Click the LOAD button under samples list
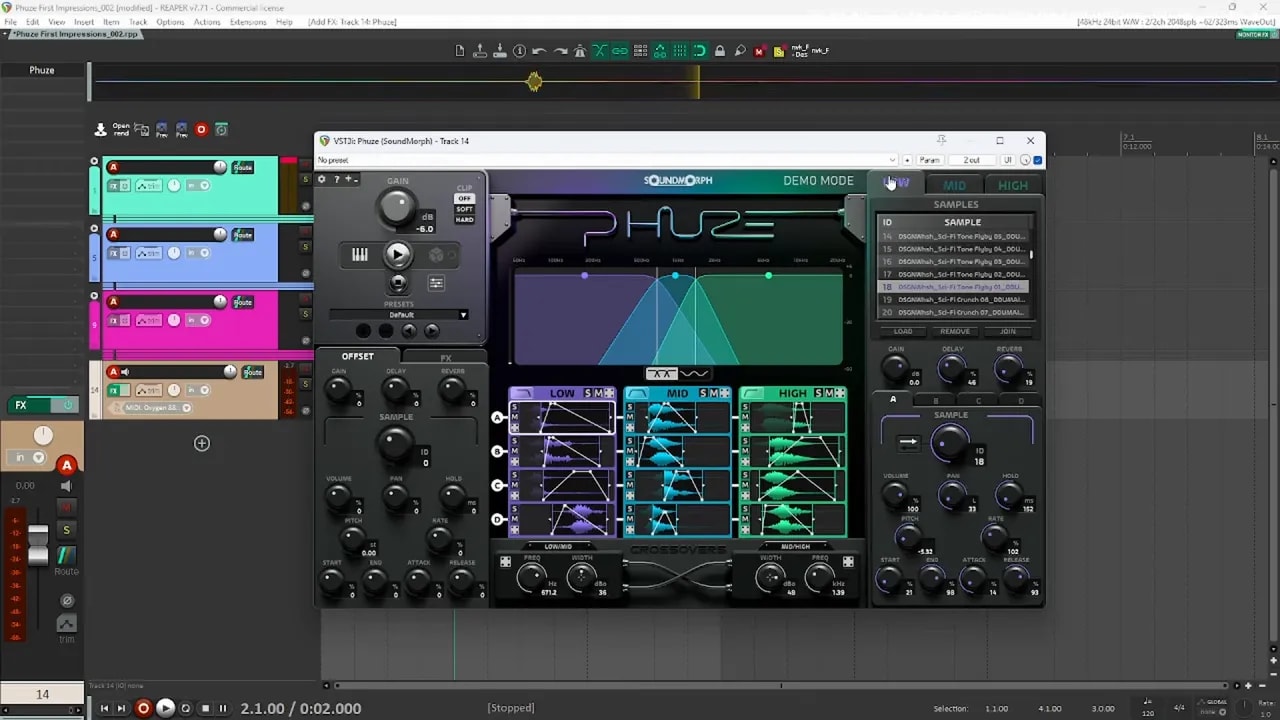This screenshot has width=1280, height=720. (903, 331)
